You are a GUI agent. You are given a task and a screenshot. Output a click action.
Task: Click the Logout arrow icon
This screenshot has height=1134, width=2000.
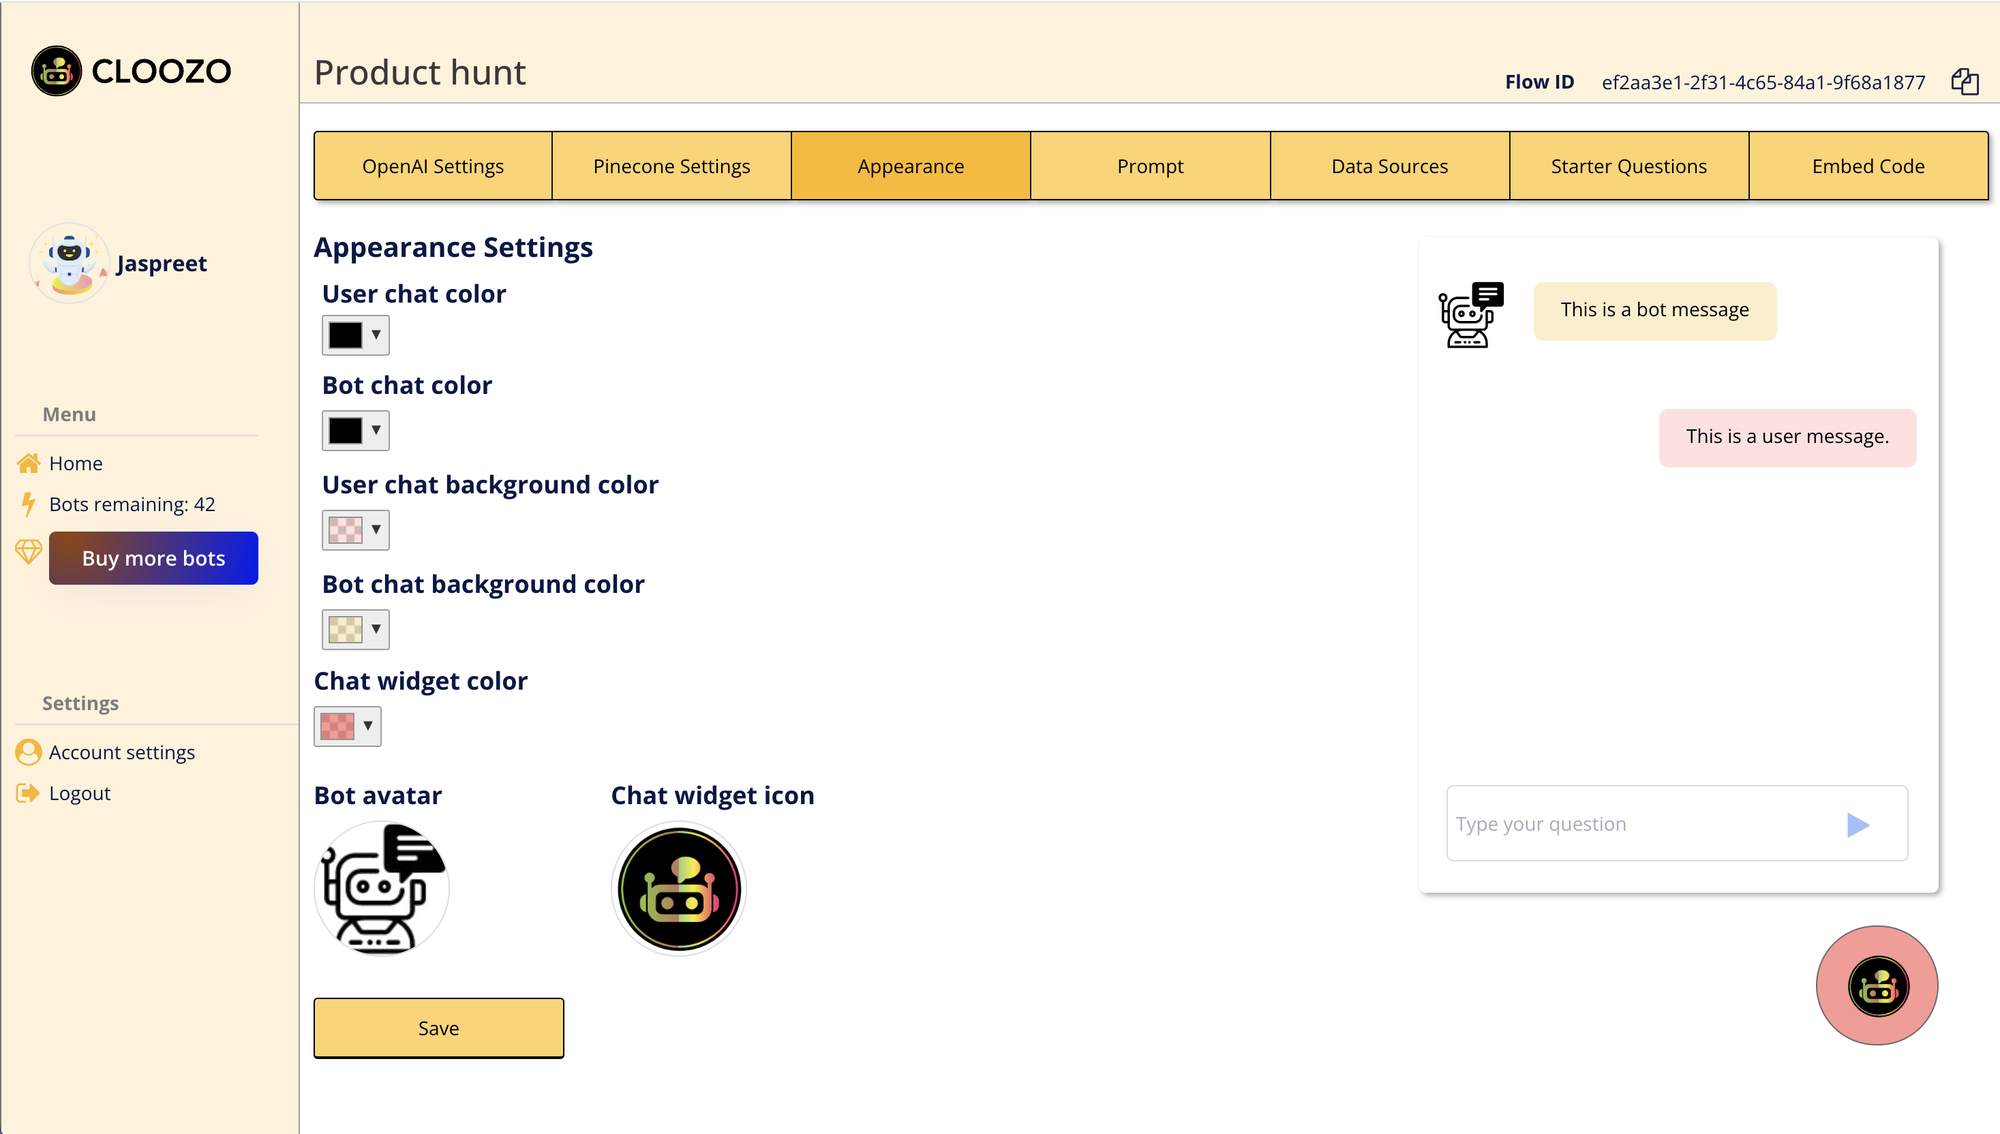click(29, 794)
